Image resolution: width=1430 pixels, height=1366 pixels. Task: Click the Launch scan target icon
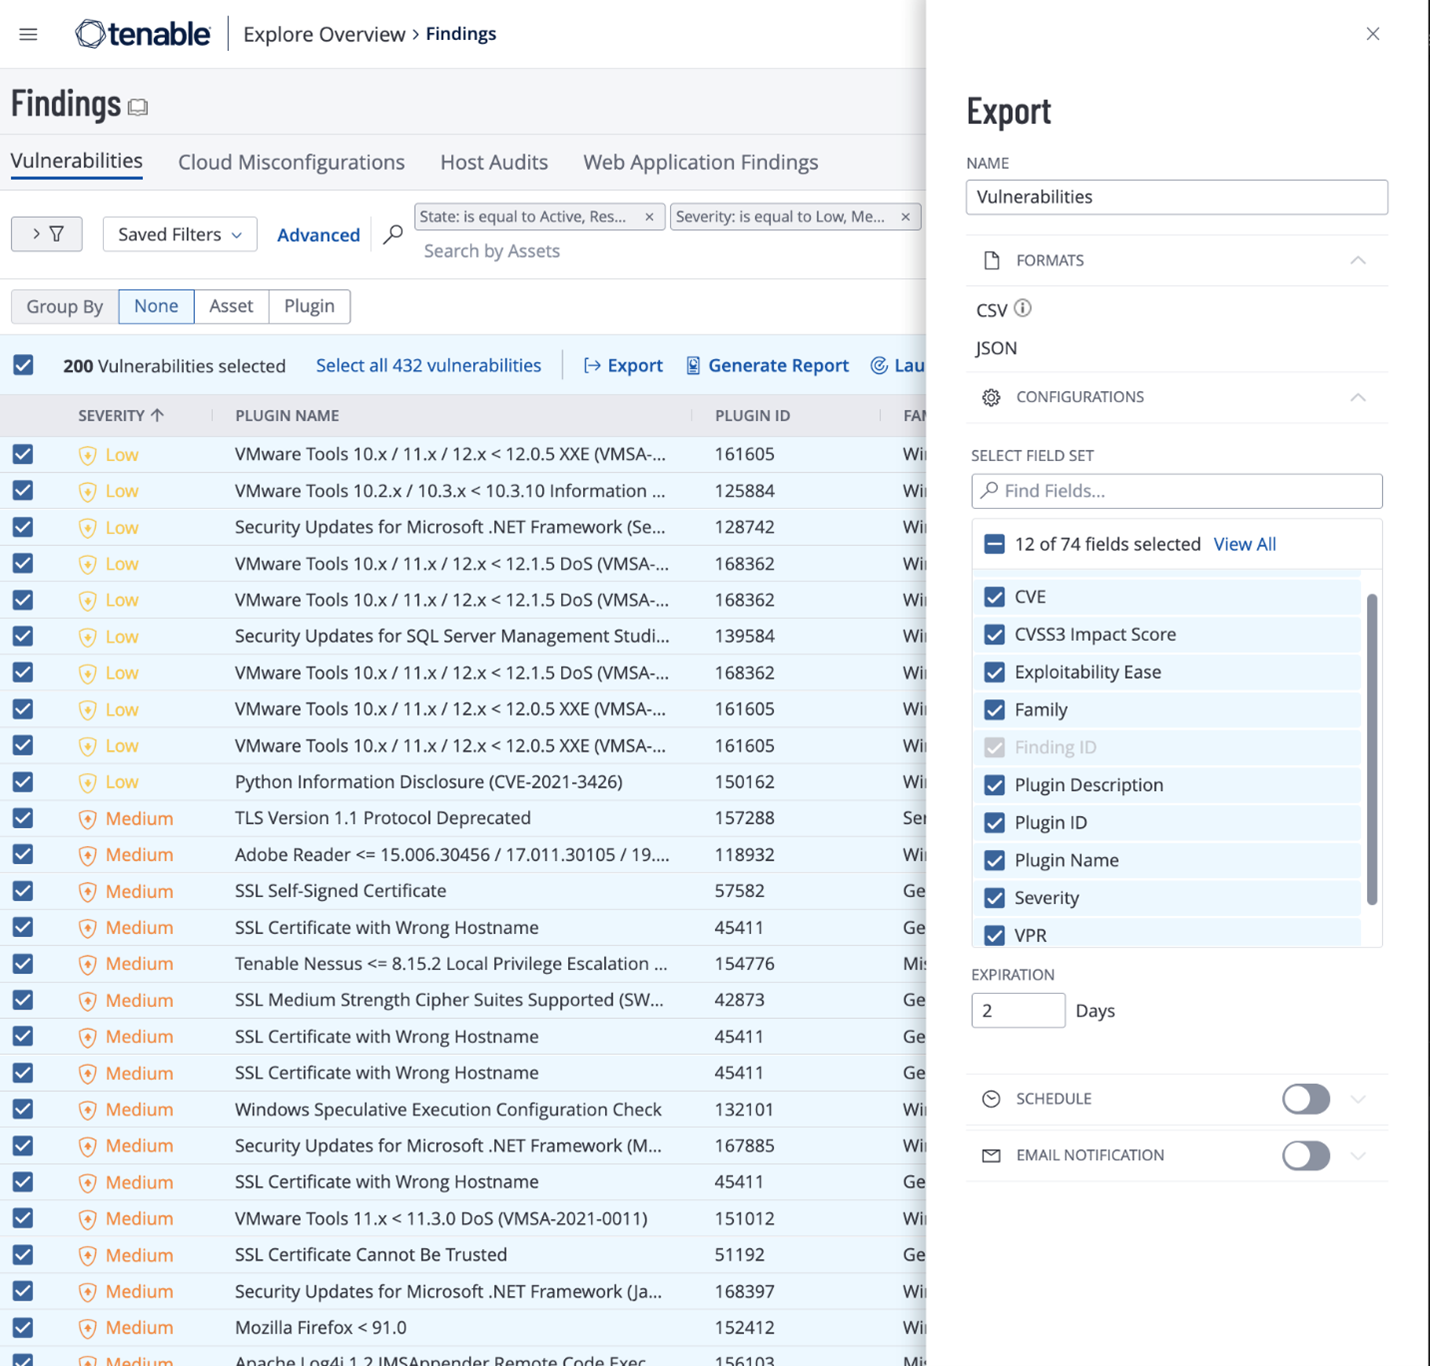(879, 366)
